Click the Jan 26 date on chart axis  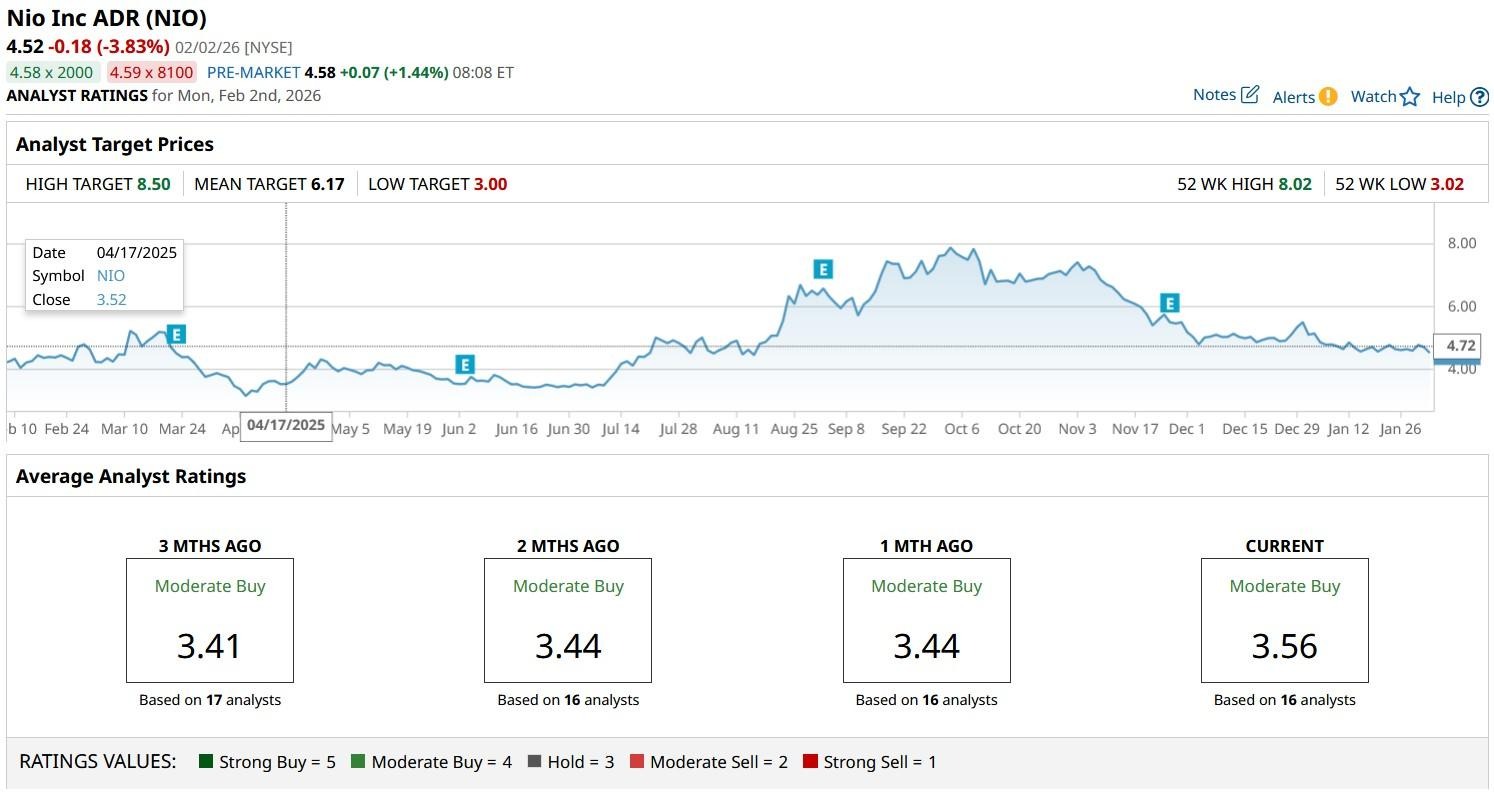1400,429
